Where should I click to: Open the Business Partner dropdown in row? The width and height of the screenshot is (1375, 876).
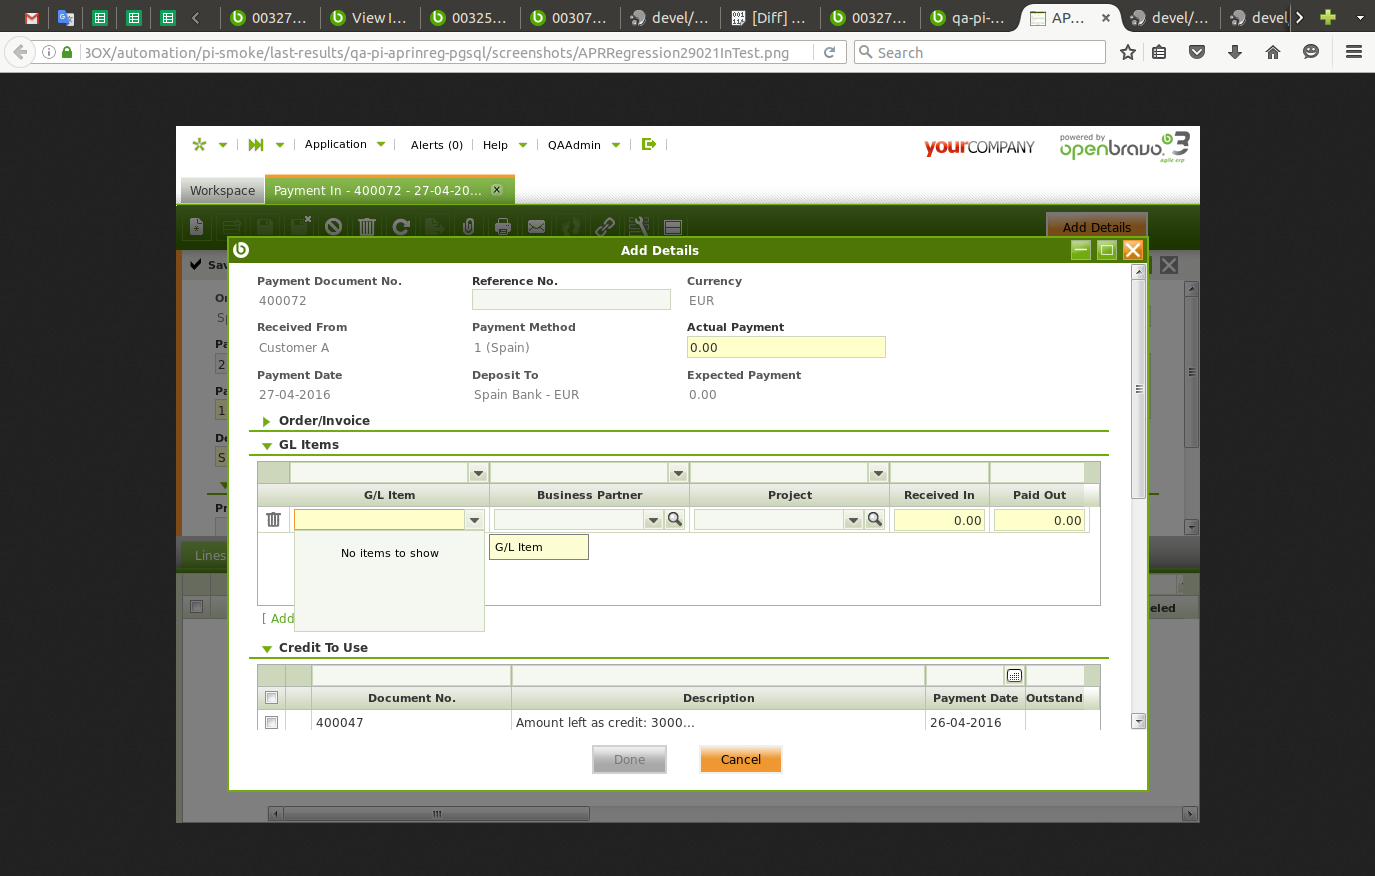[x=653, y=520]
